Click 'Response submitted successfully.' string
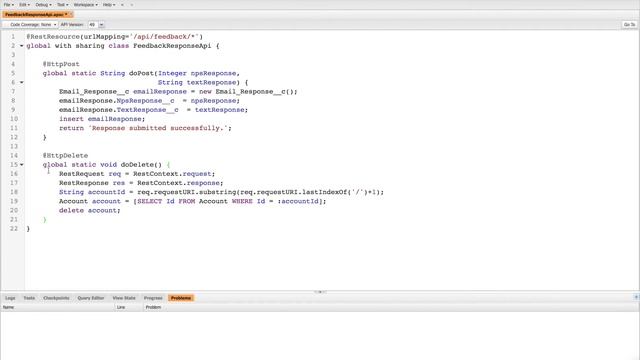The width and height of the screenshot is (640, 360). 158,128
